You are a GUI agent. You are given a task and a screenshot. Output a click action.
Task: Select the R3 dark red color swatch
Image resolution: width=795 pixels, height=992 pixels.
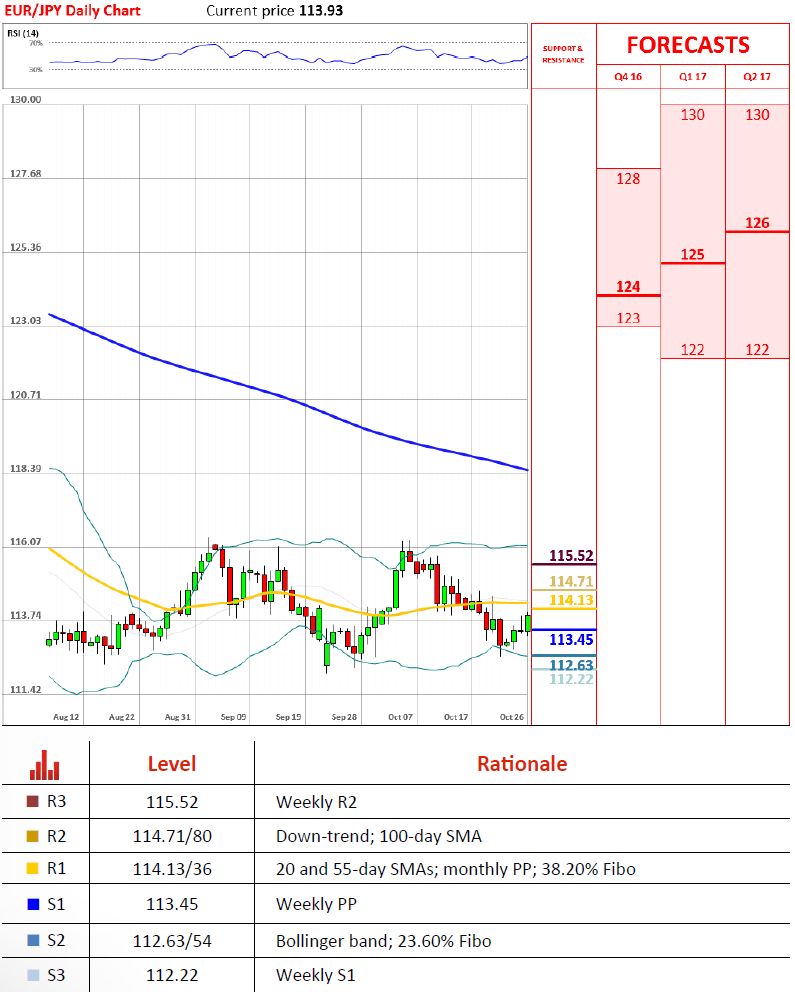point(33,802)
